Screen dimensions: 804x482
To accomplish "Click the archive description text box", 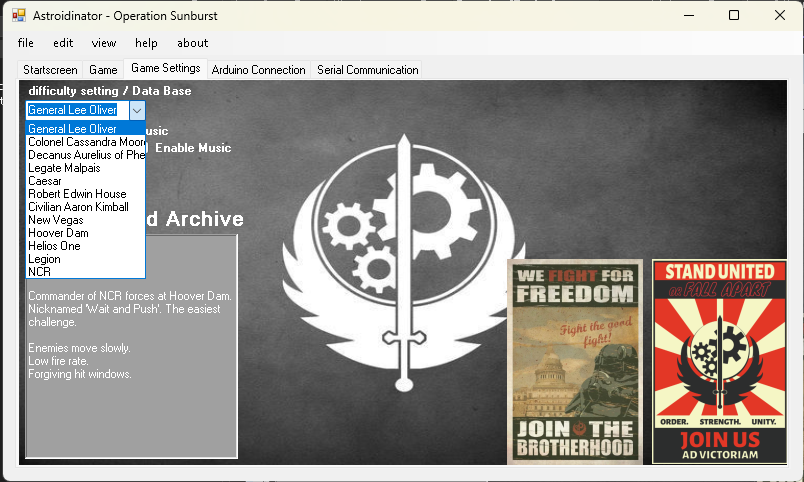I will [x=132, y=347].
